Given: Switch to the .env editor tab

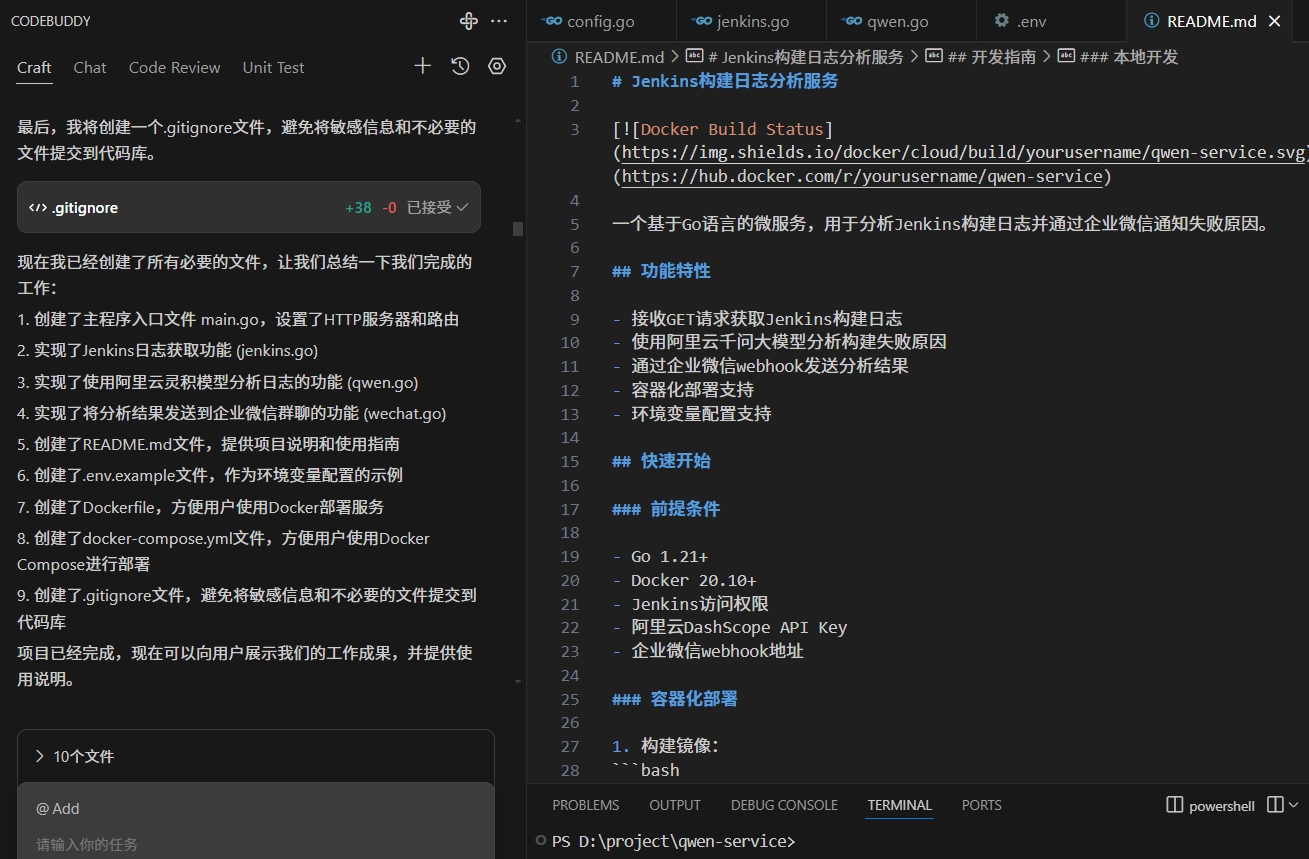Looking at the screenshot, I should [1051, 21].
